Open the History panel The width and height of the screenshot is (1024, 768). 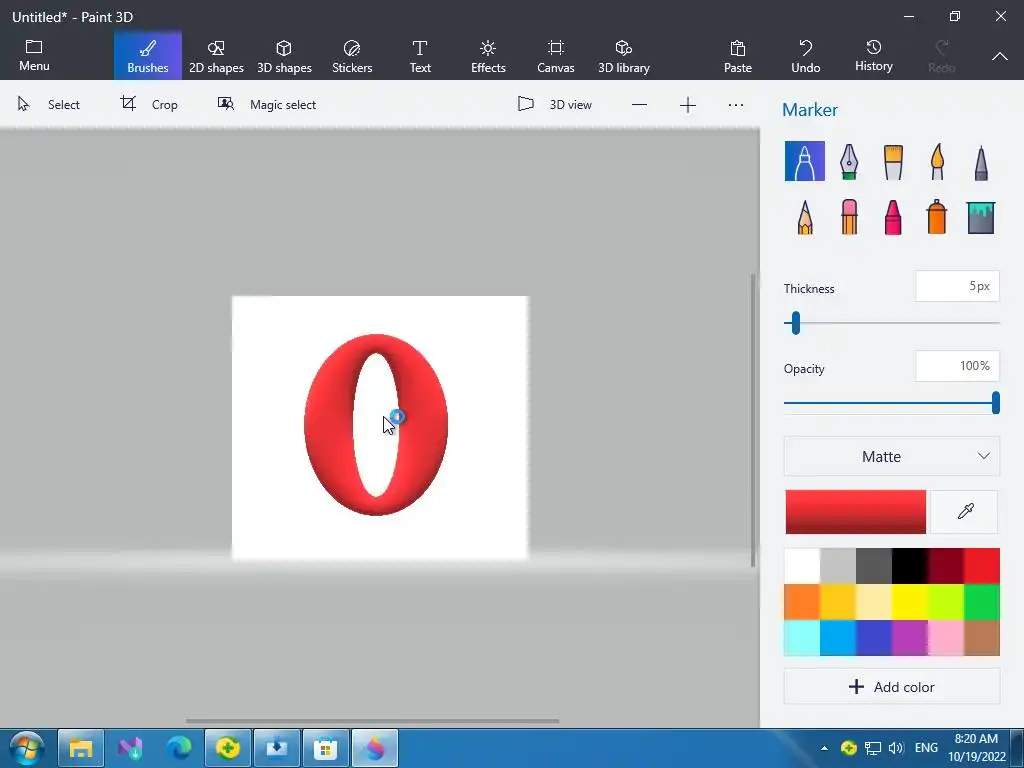(873, 56)
